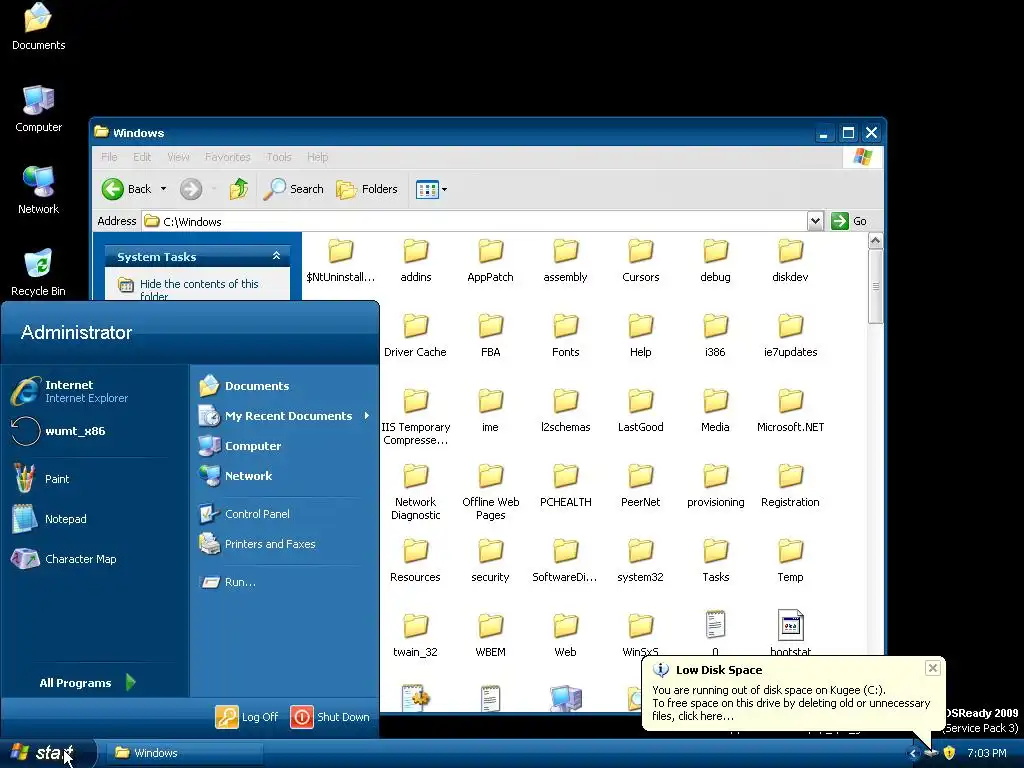
Task: Click the C:\Windows address field
Action: (475, 221)
